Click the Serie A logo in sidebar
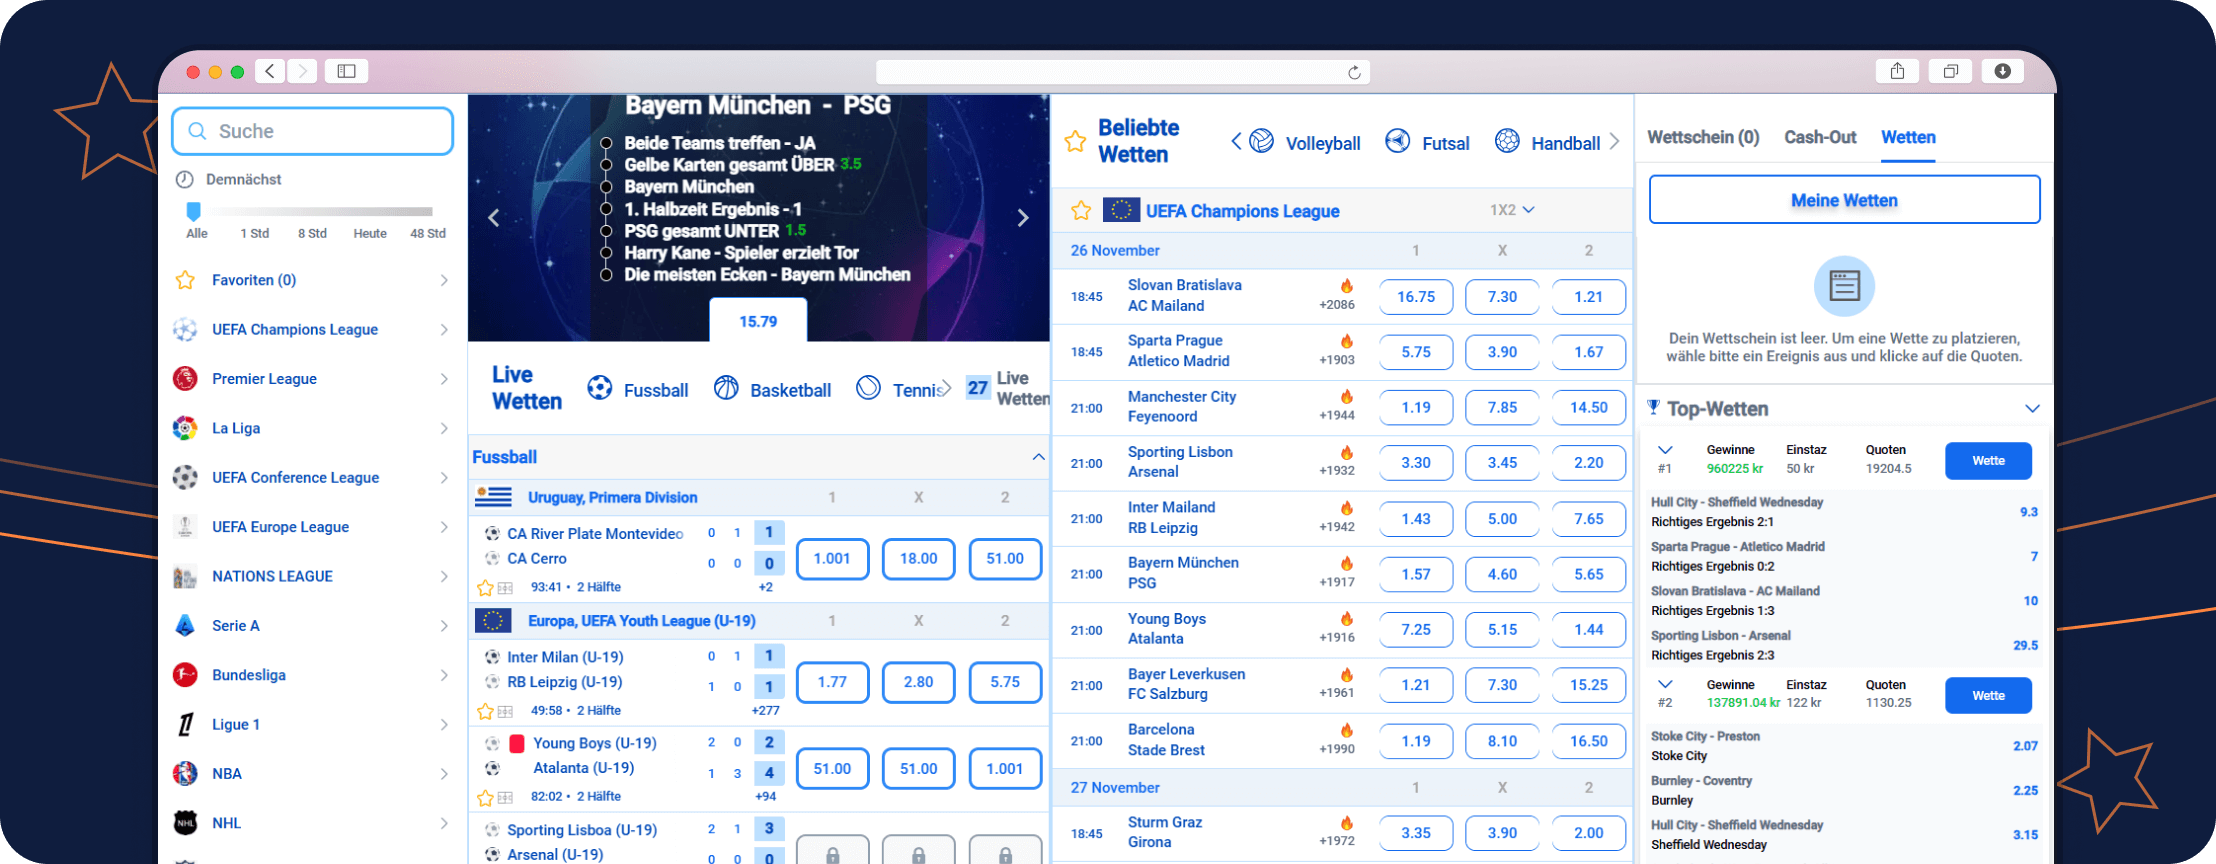Screen dimensions: 2216x864 185,626
